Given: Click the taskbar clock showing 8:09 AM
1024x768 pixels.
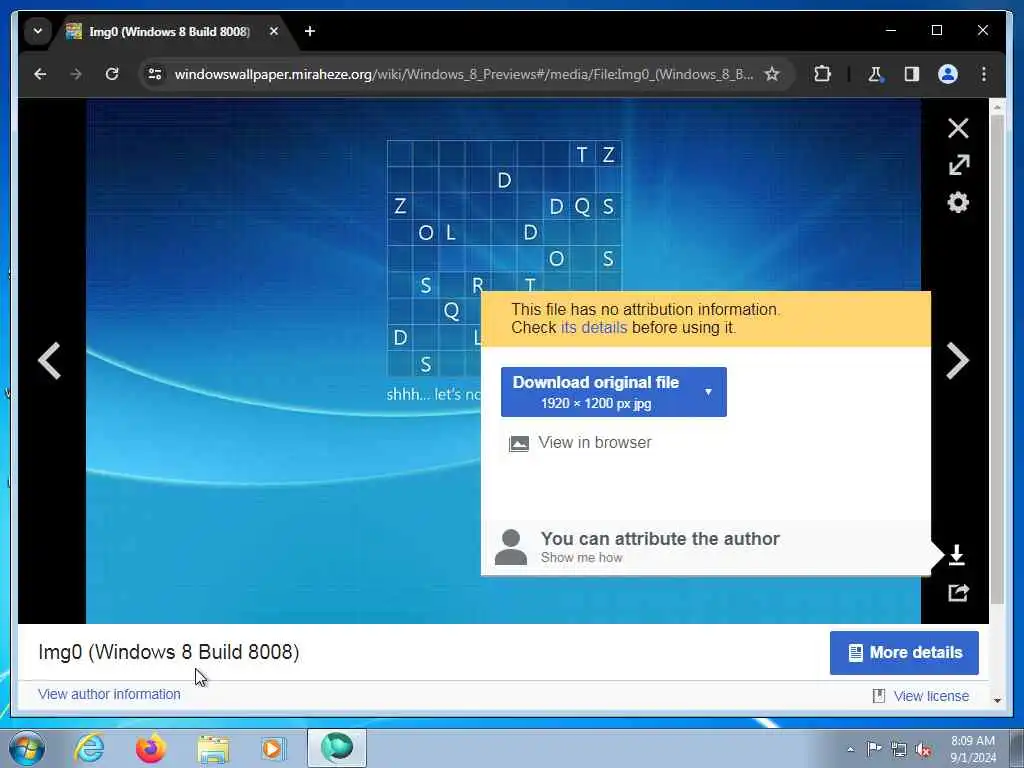Looking at the screenshot, I should [973, 749].
